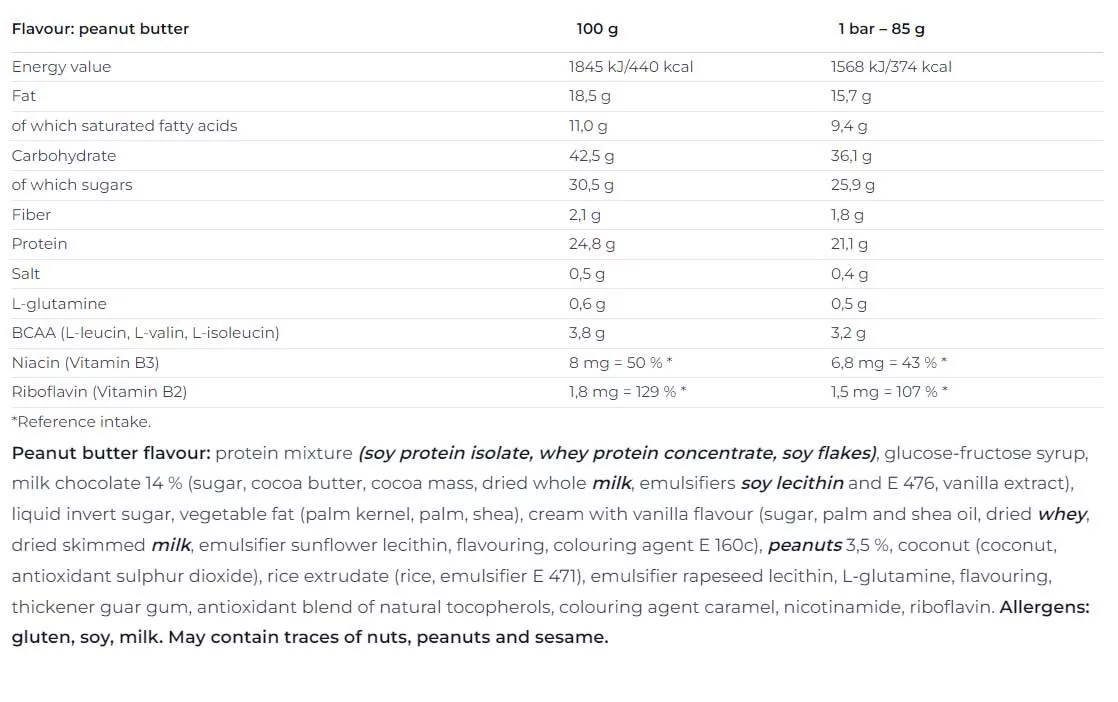Select the 'Energy value' row label

(61, 67)
